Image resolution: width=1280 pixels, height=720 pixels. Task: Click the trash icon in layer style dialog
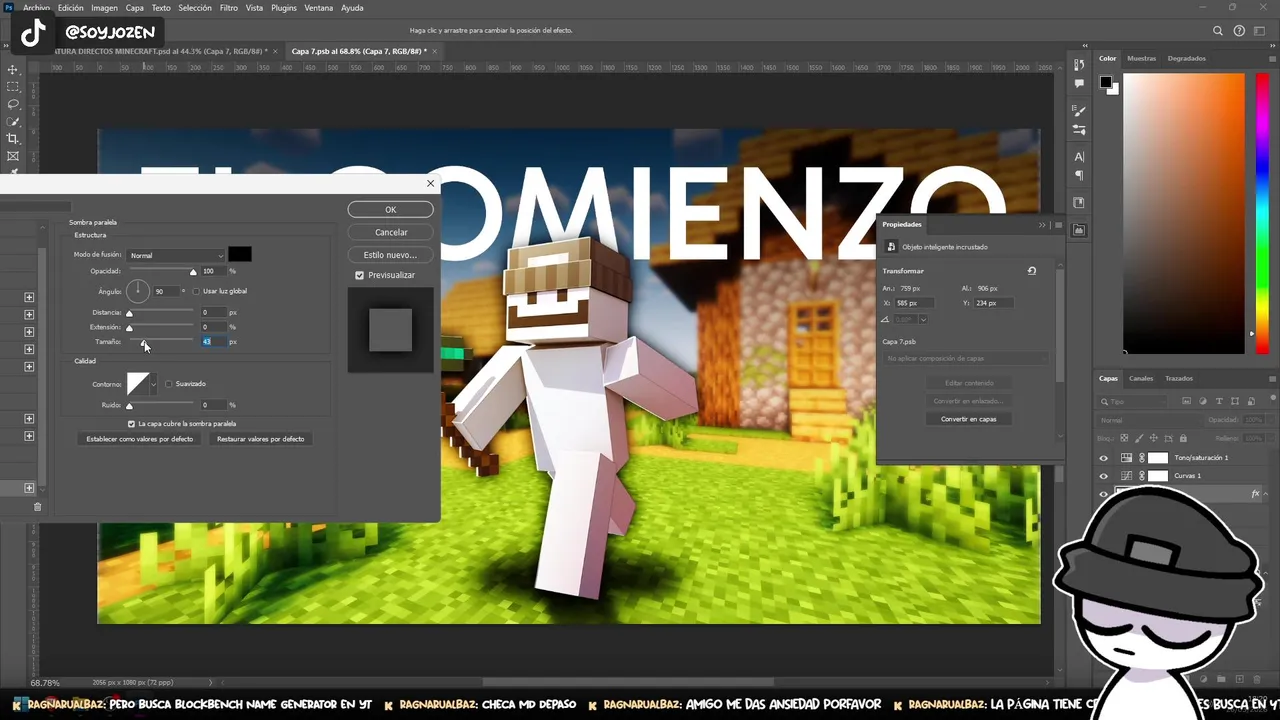click(x=38, y=506)
